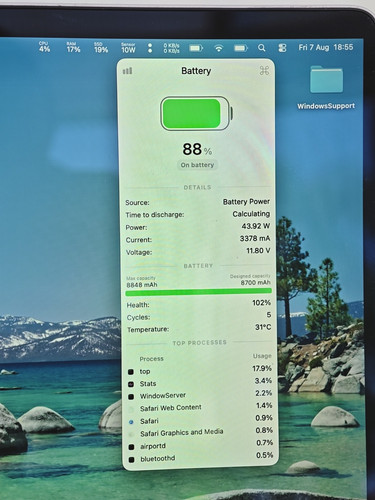Click the Process column header

151,359
